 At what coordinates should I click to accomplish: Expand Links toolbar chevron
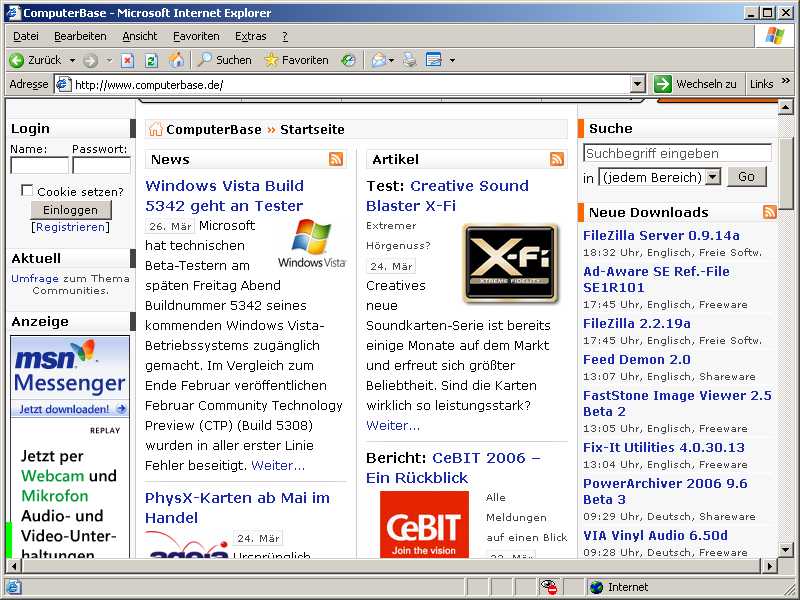coord(786,81)
